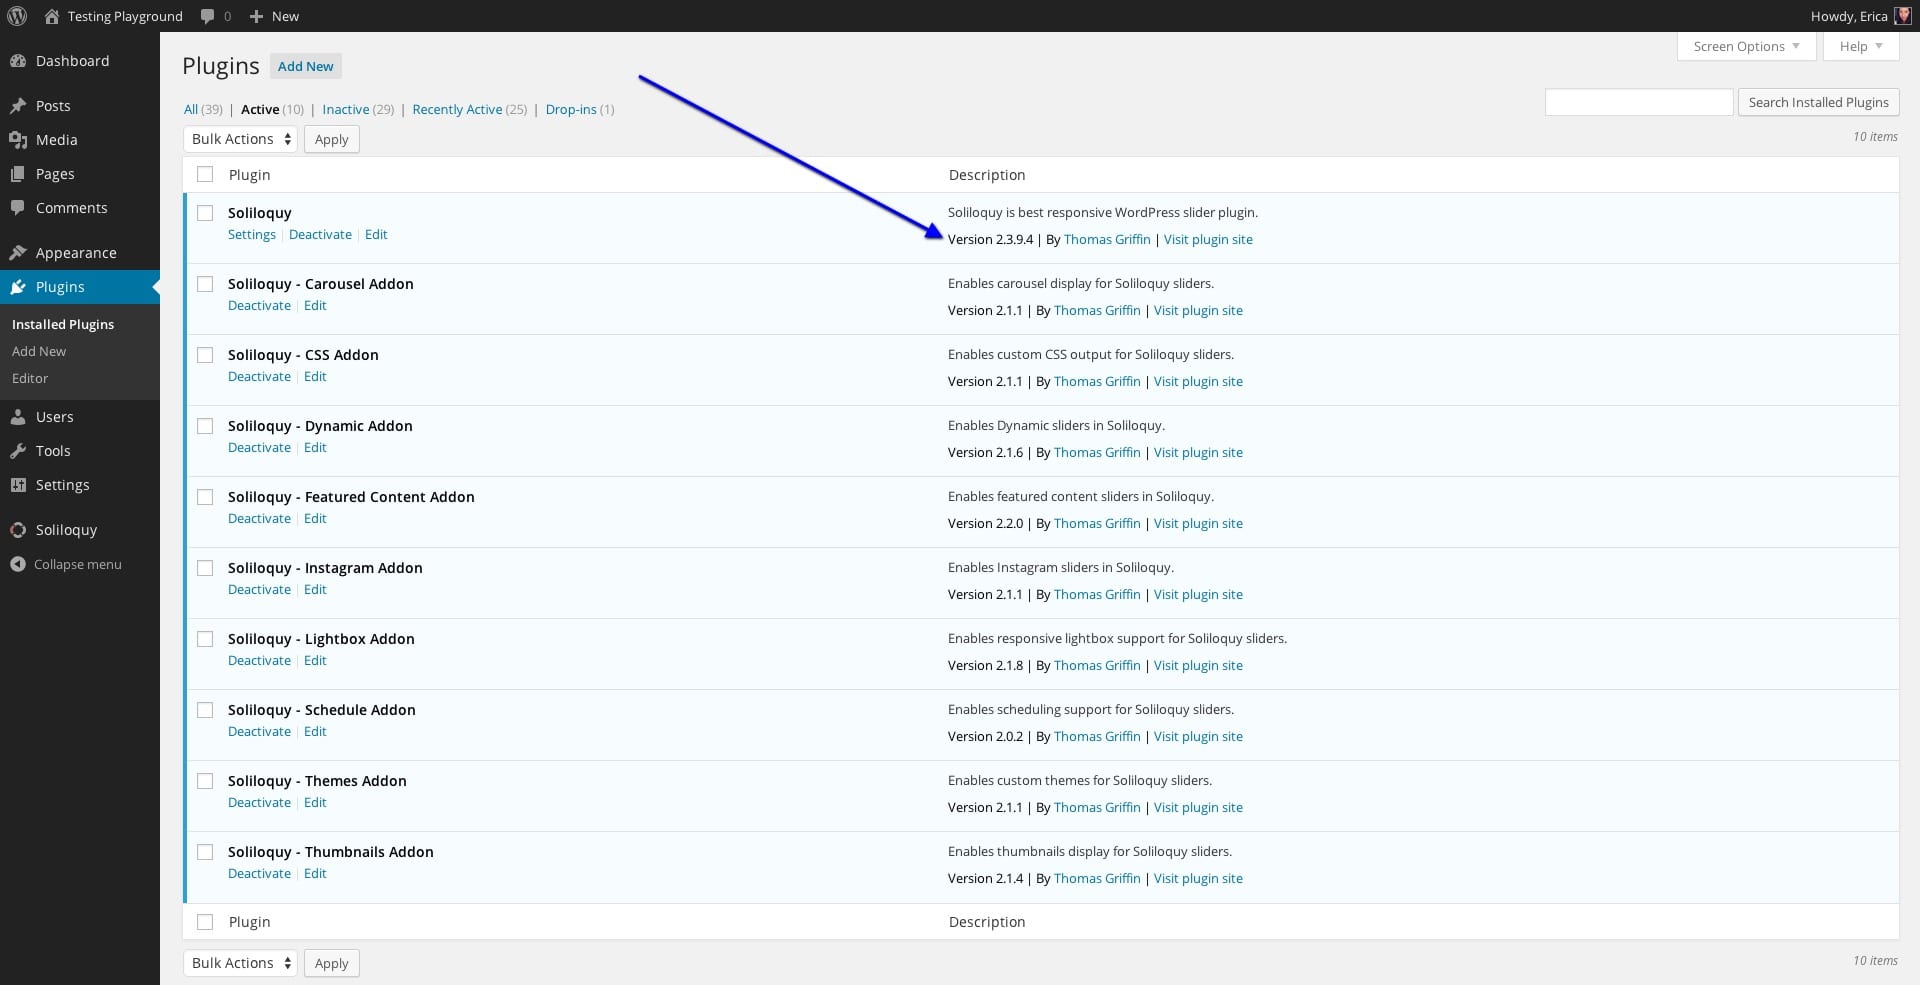The image size is (1920, 985).
Task: Show the All plugins filter
Action: (191, 109)
